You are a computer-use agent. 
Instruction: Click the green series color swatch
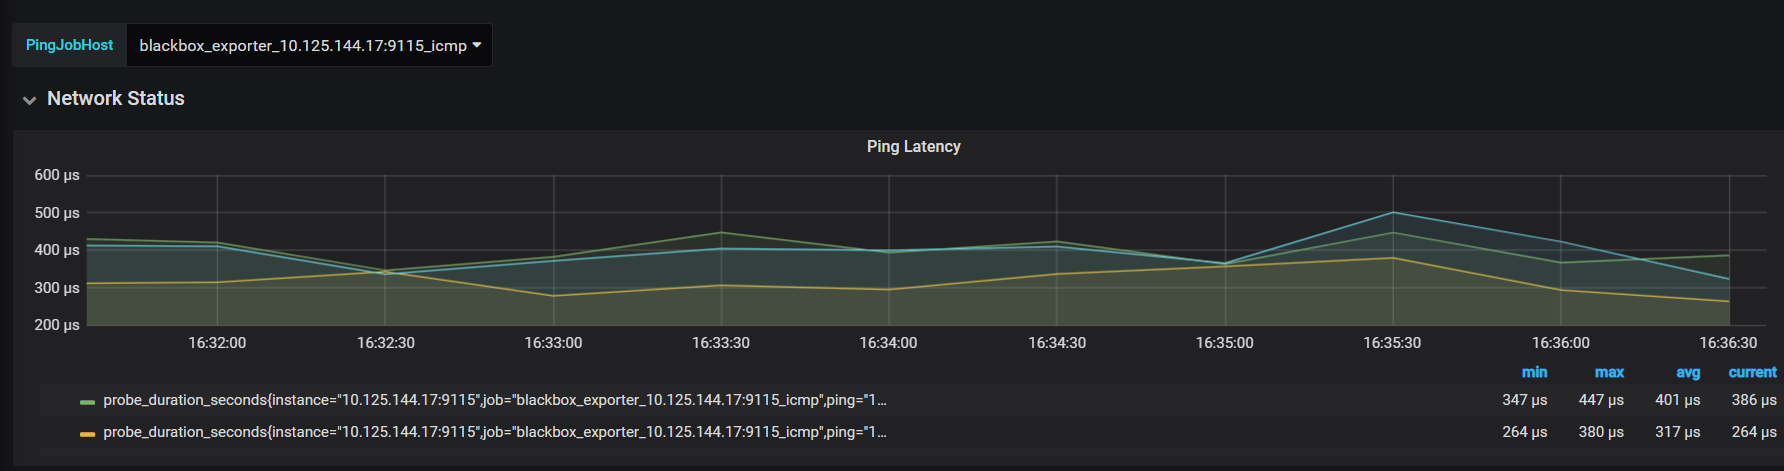[87, 402]
